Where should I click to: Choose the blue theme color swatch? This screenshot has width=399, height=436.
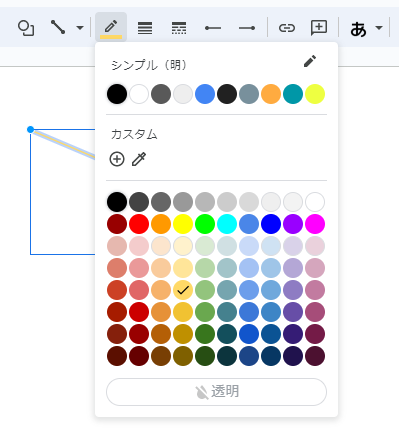(205, 94)
